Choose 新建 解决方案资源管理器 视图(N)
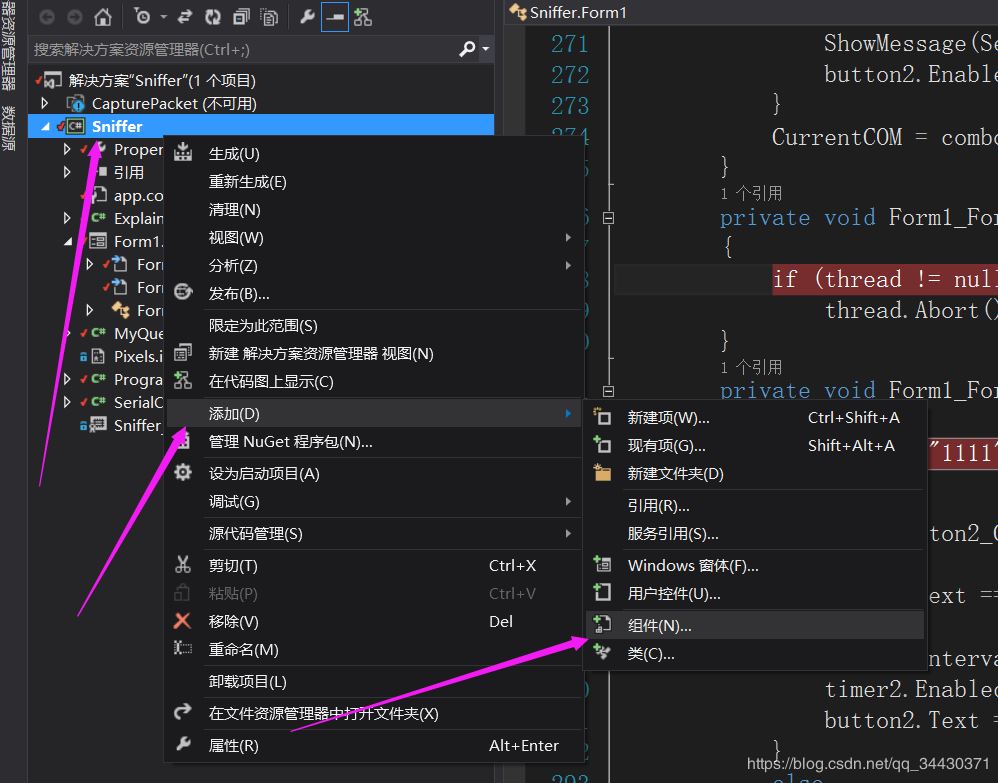Viewport: 998px width, 783px height. pos(374,353)
